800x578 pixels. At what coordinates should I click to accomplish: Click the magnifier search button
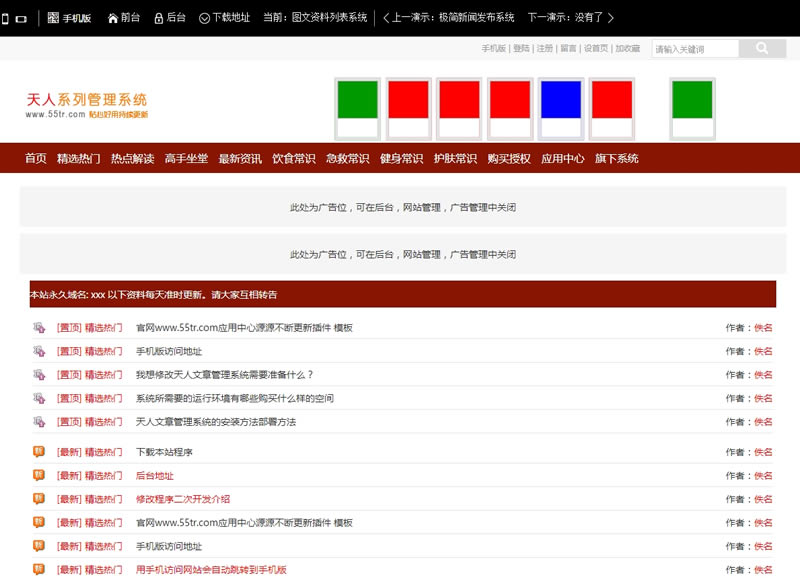pos(762,48)
